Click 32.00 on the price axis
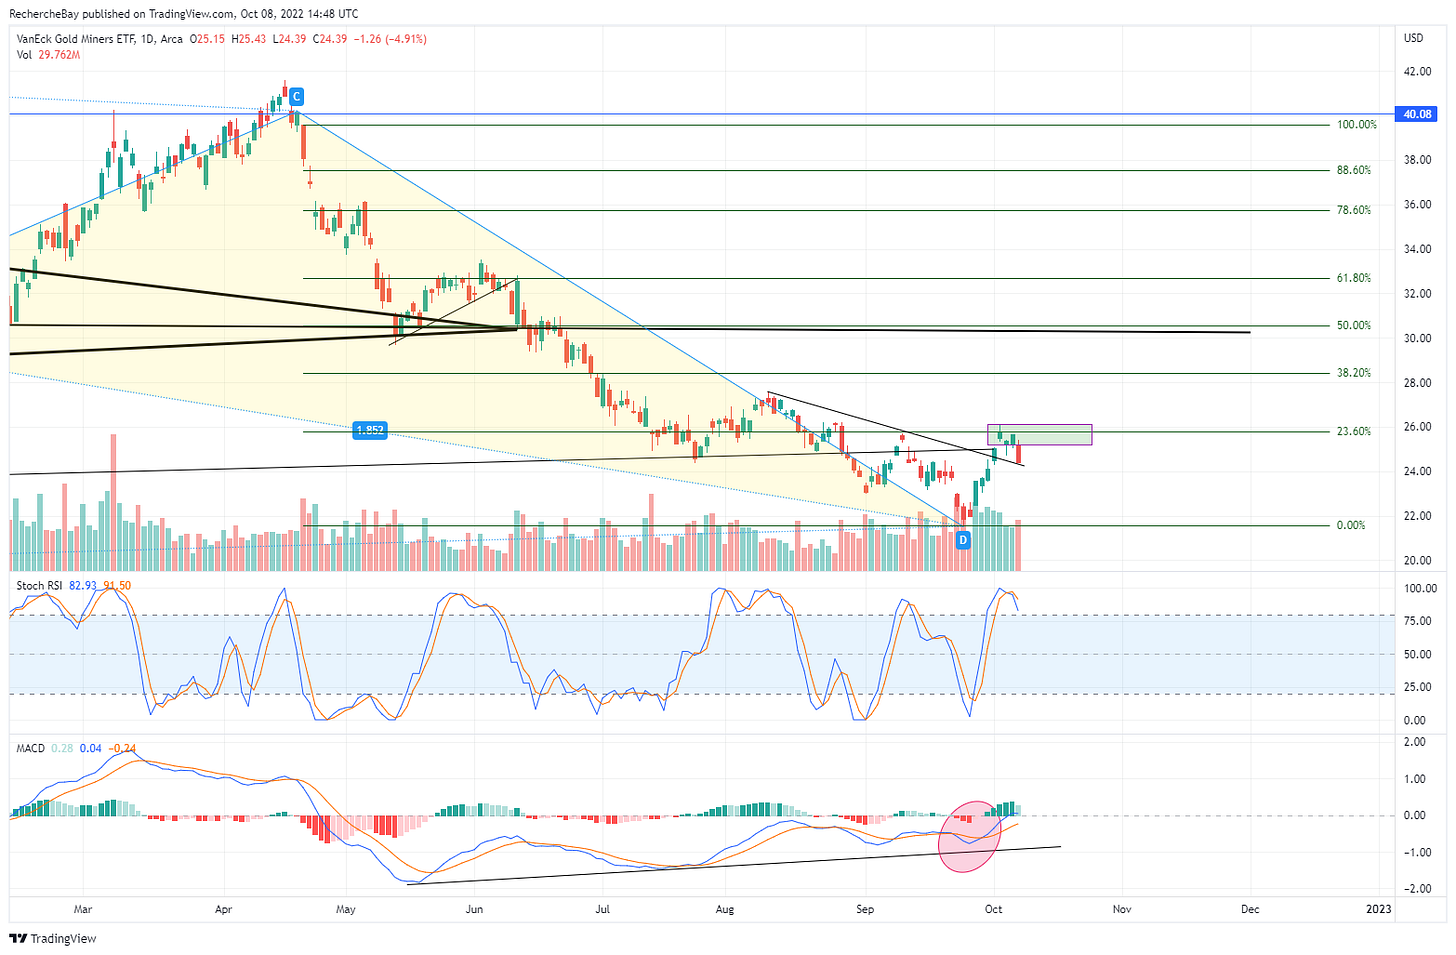Screen dimensions: 1456x955 click(1417, 293)
